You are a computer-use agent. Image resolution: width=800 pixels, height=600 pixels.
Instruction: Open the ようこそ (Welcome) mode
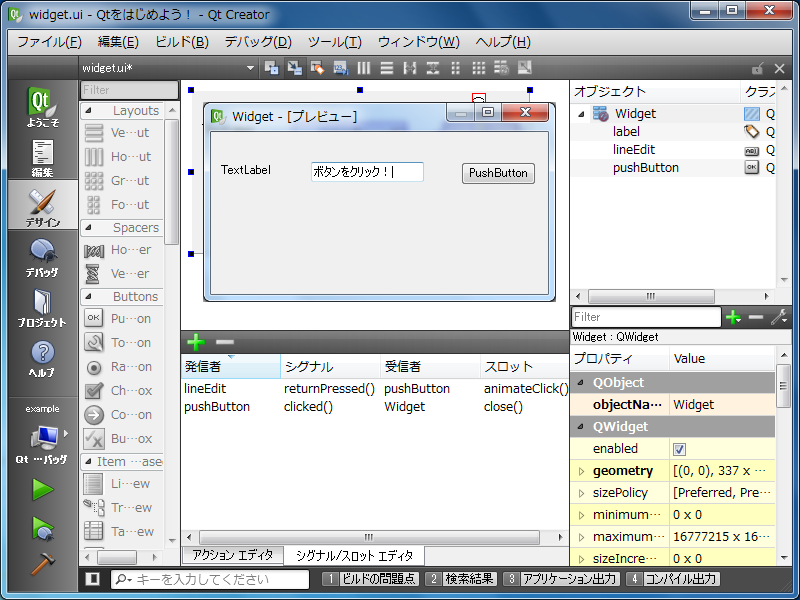click(x=42, y=108)
